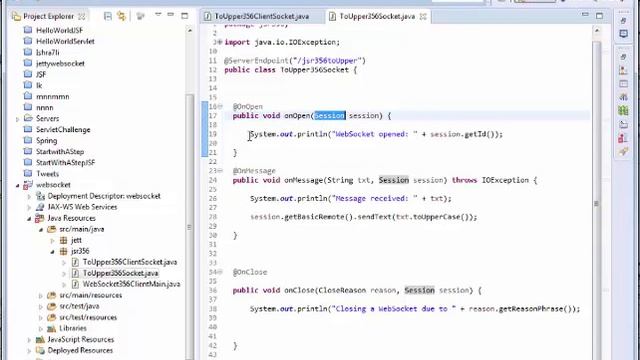
Task: Expand src/test/java folder
Action: pyautogui.click(x=41, y=307)
